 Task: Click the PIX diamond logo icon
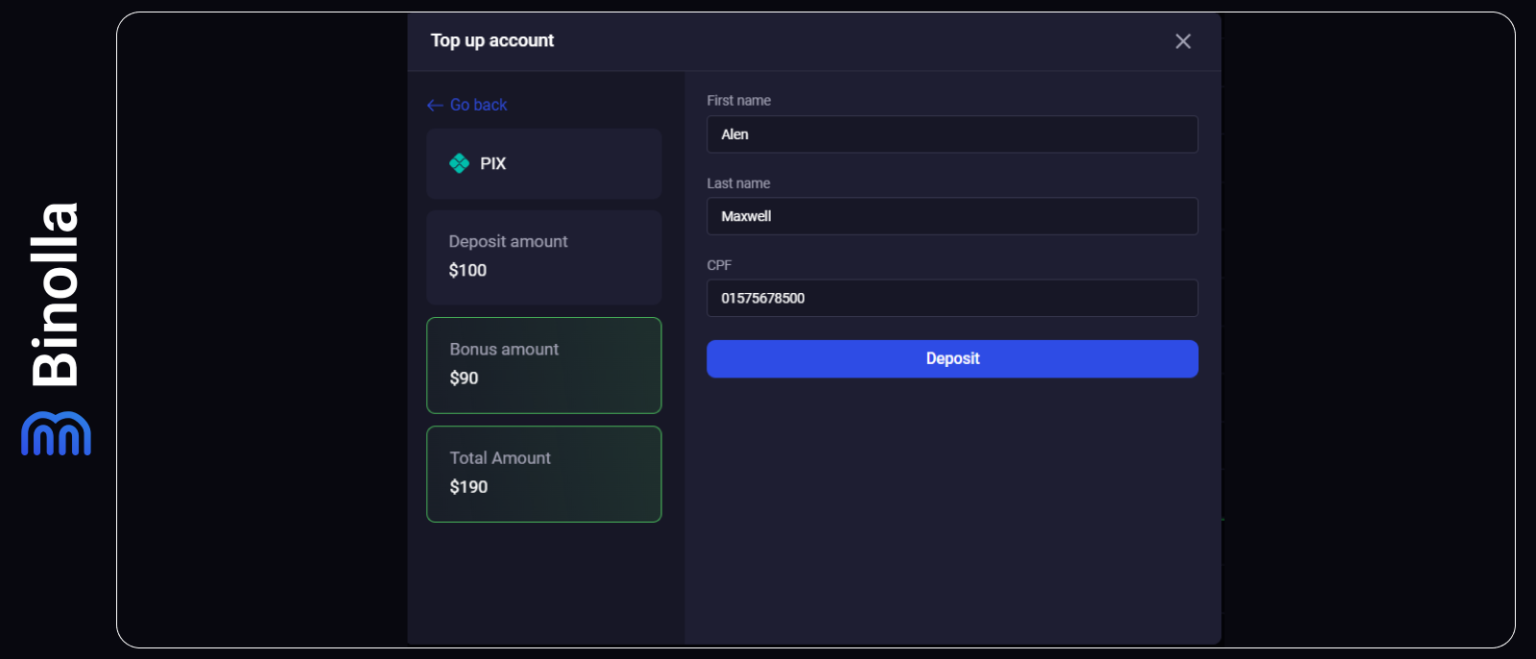coord(459,163)
